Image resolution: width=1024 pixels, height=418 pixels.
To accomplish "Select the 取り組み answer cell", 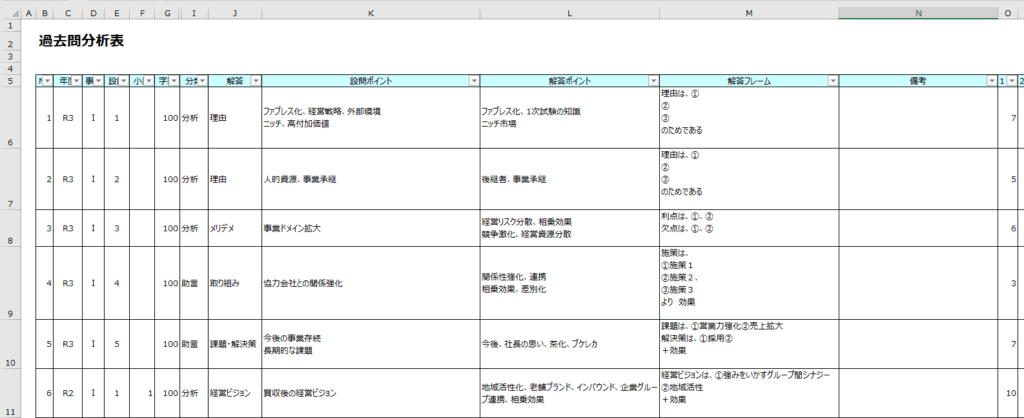I will 235,283.
